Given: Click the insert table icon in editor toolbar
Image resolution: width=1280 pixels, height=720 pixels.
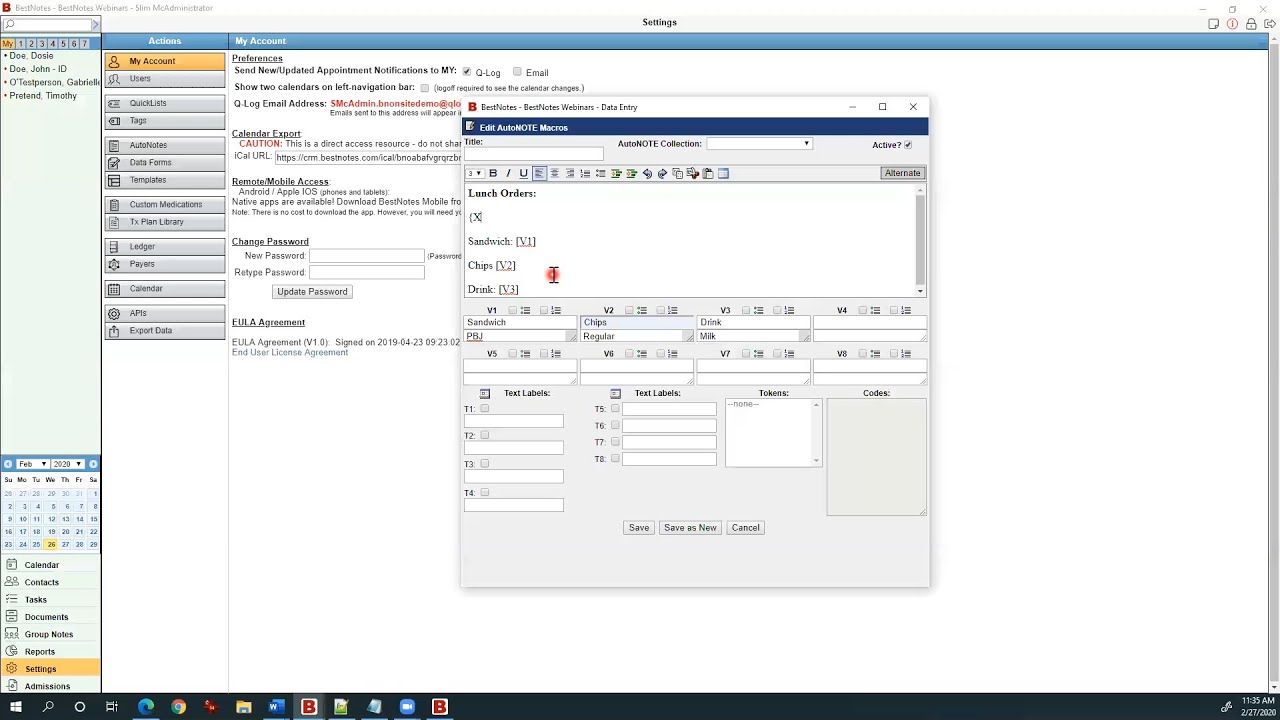Looking at the screenshot, I should [x=723, y=173].
